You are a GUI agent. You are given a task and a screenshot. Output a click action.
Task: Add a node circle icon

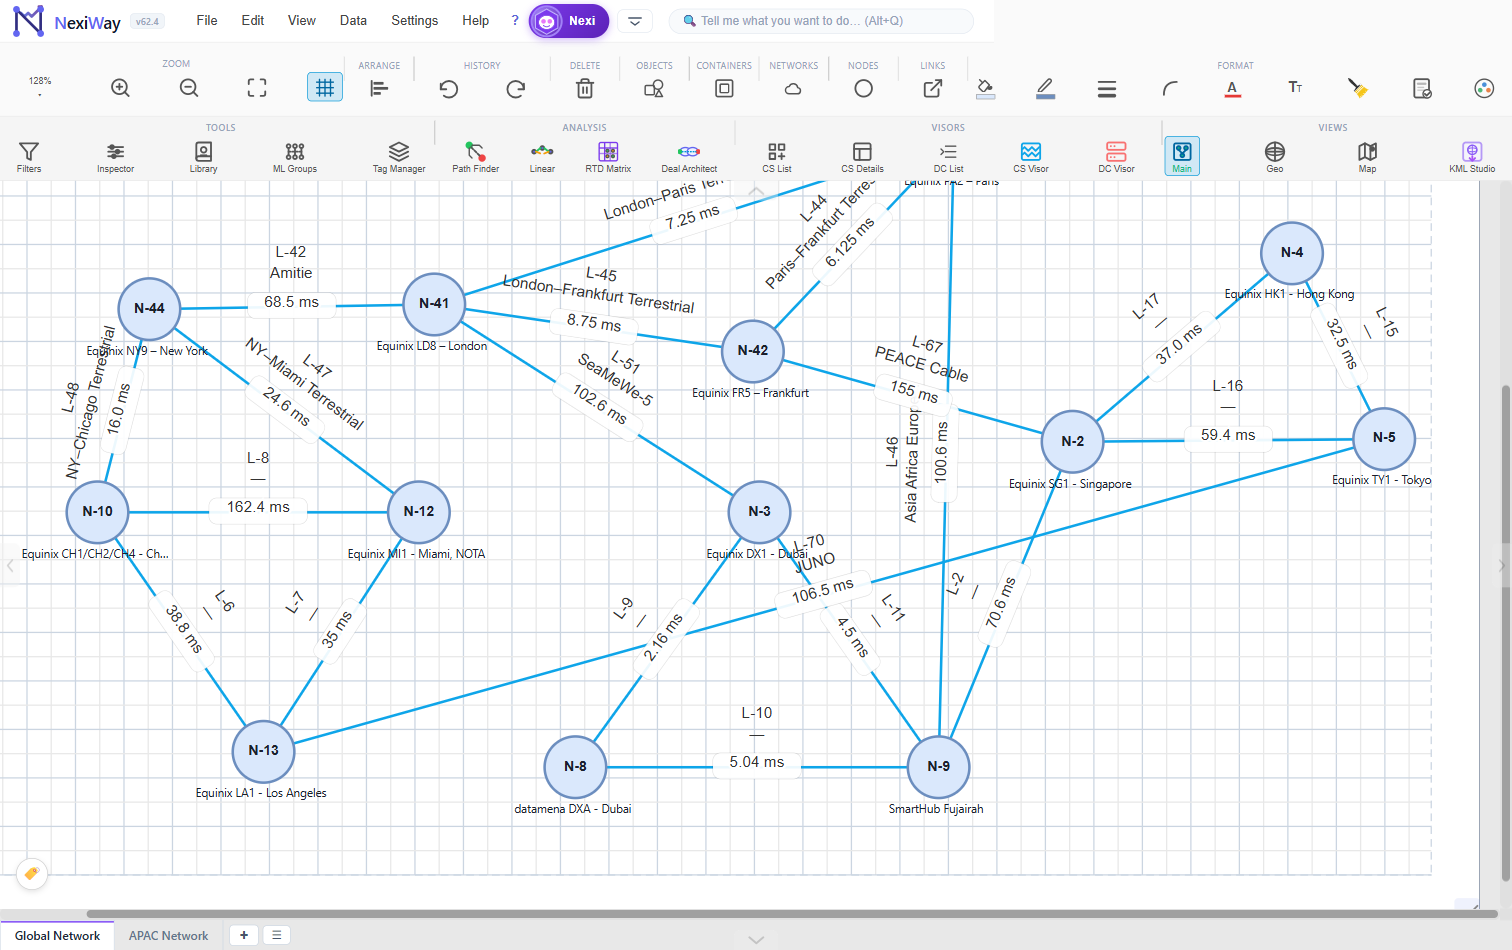tap(863, 88)
